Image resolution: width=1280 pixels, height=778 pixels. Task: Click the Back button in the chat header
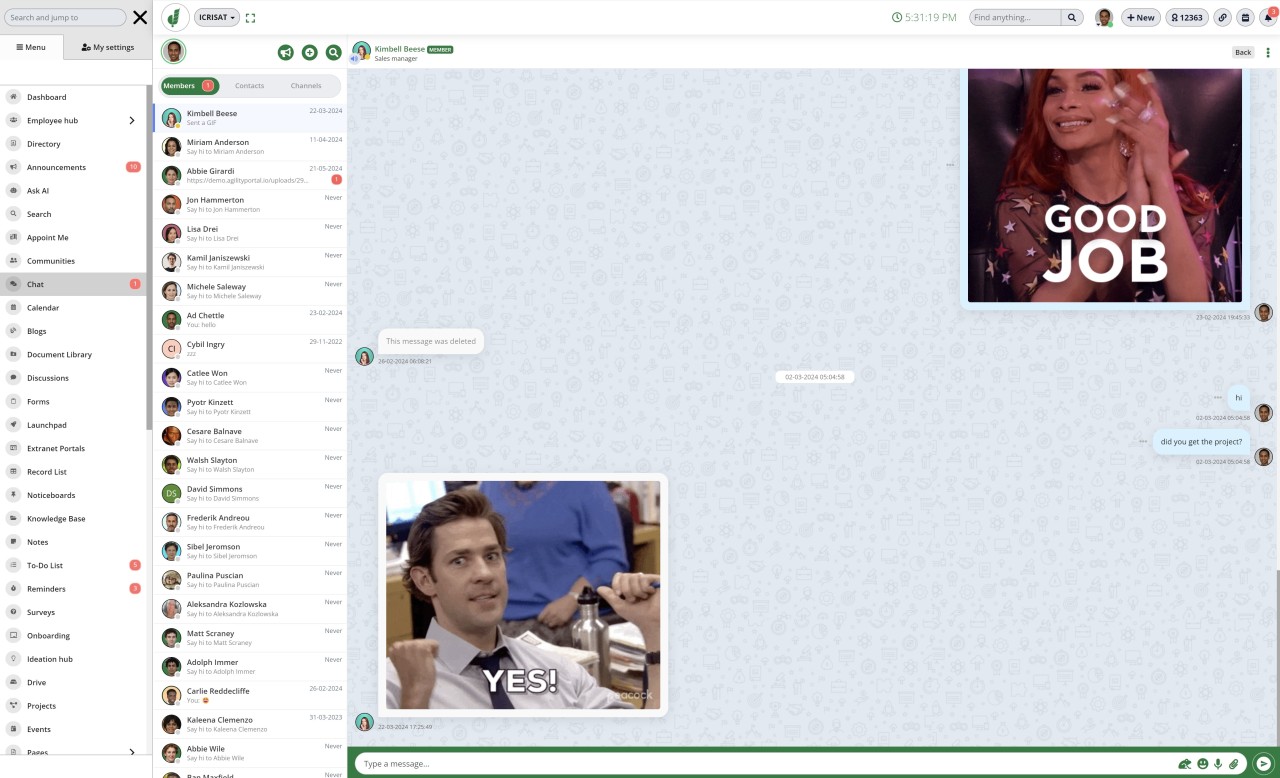pyautogui.click(x=1242, y=52)
